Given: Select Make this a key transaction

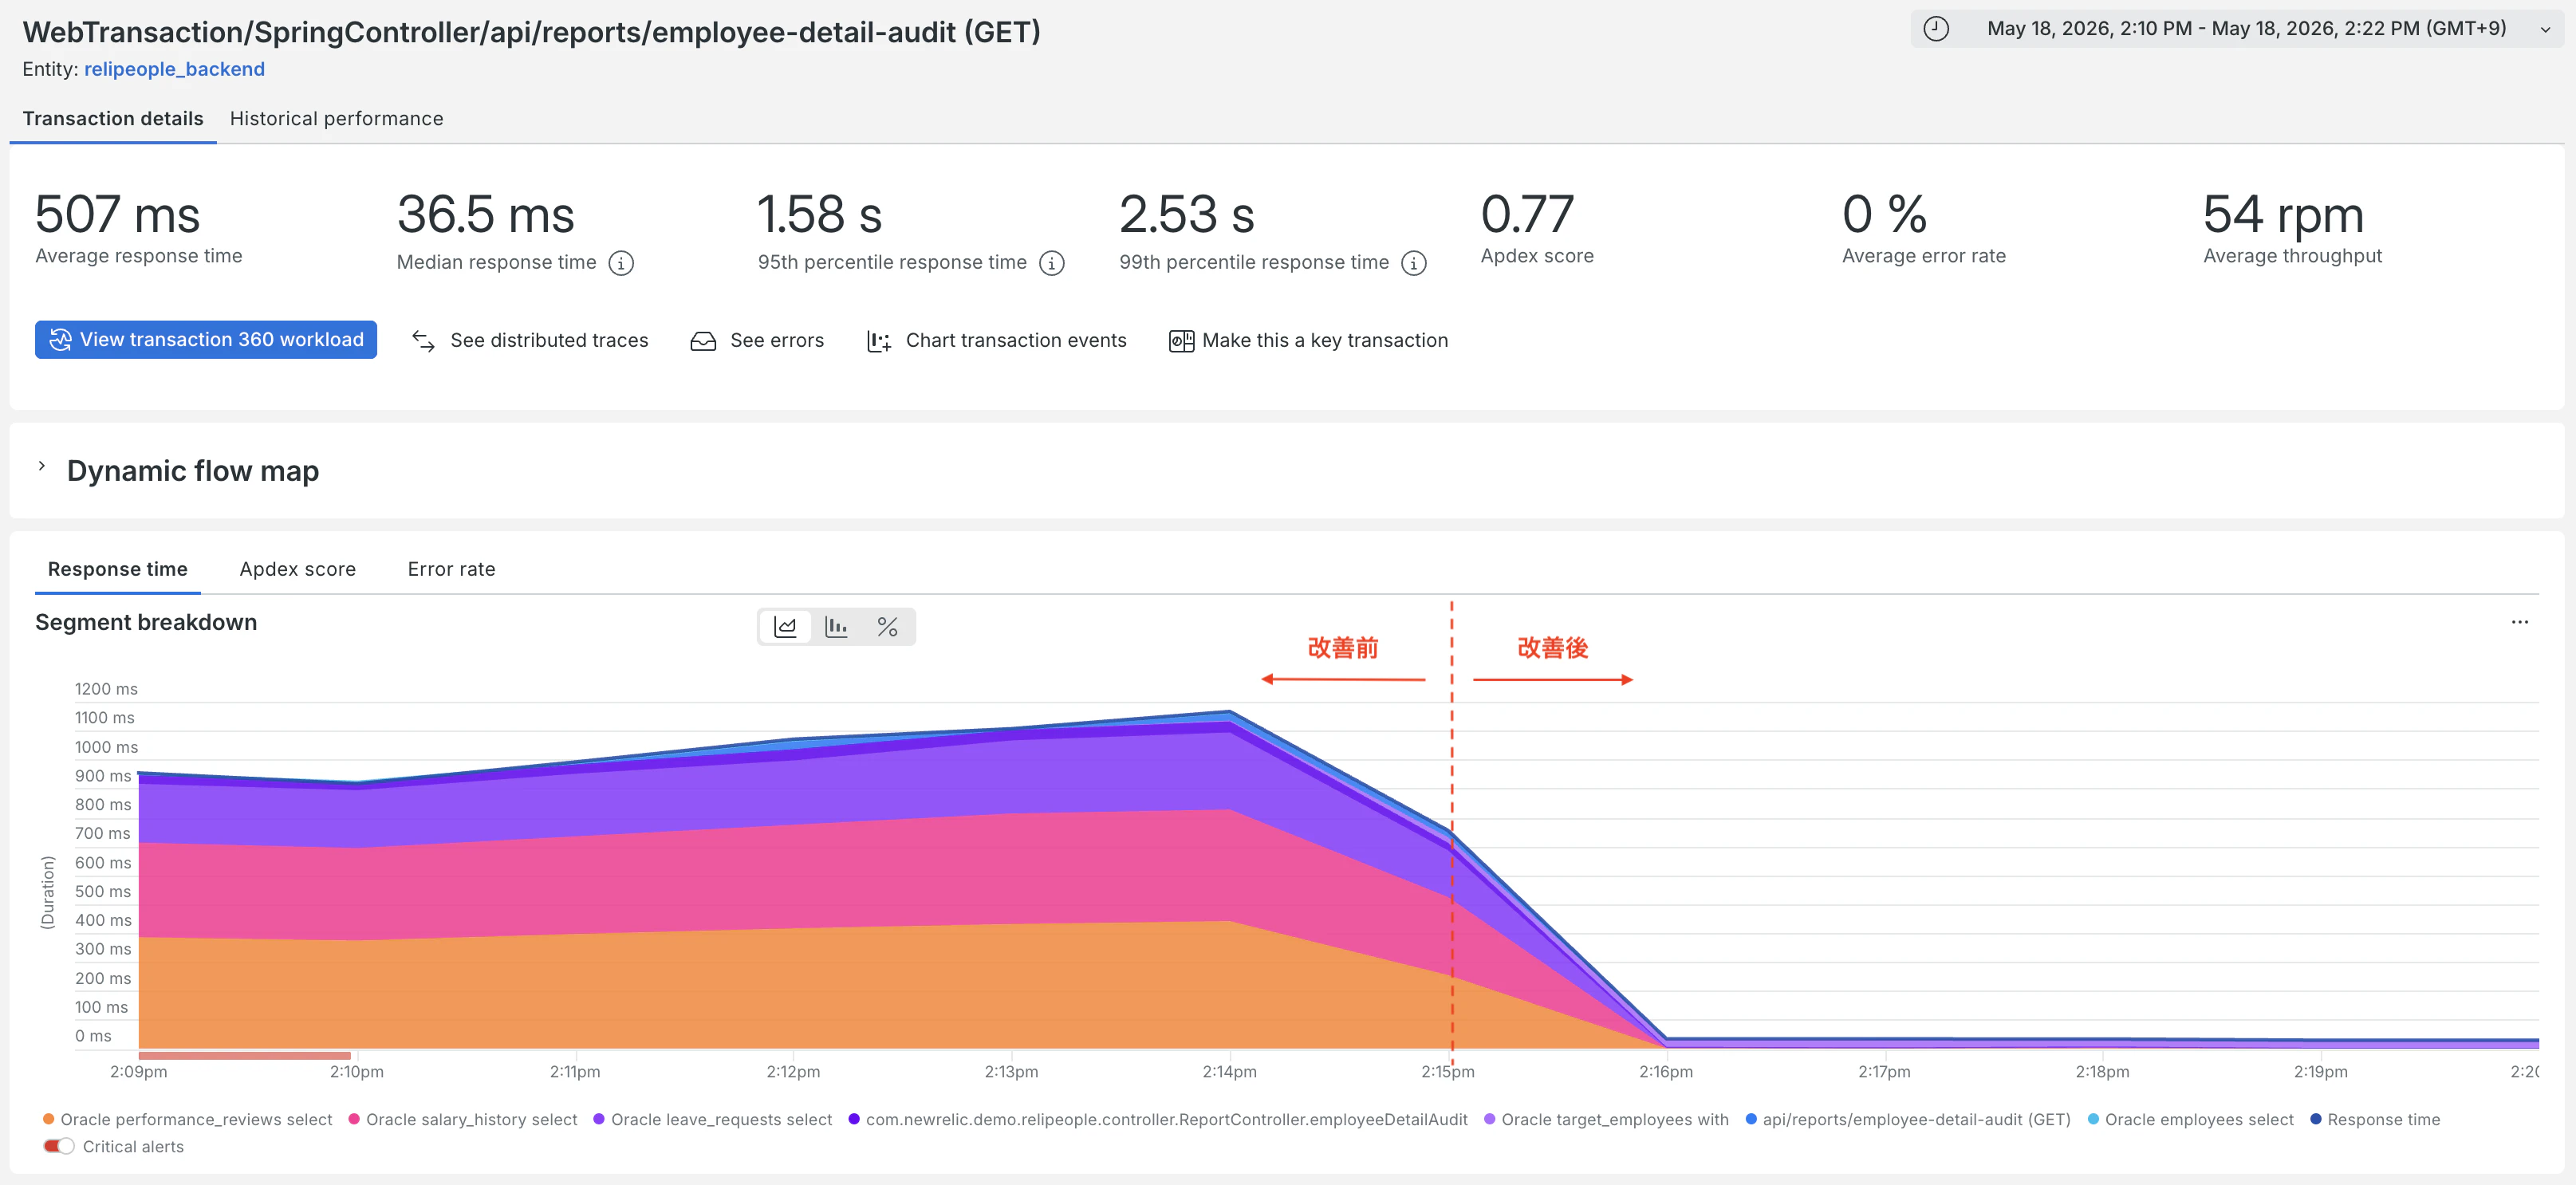Looking at the screenshot, I should [1325, 341].
